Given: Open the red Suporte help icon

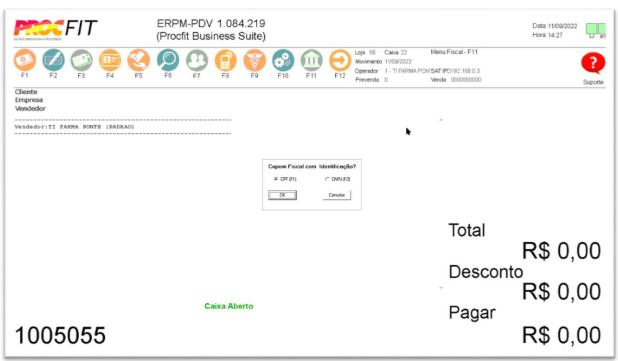Looking at the screenshot, I should [593, 63].
